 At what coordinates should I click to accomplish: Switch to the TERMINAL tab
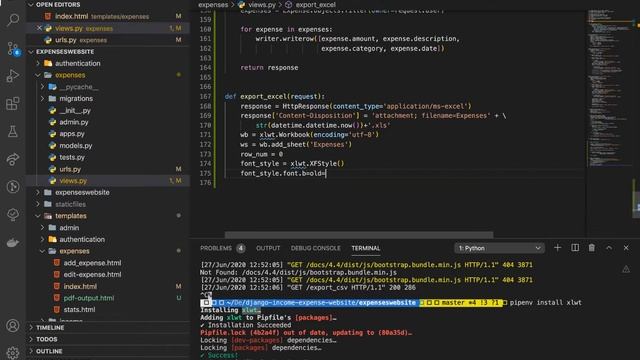tap(366, 248)
